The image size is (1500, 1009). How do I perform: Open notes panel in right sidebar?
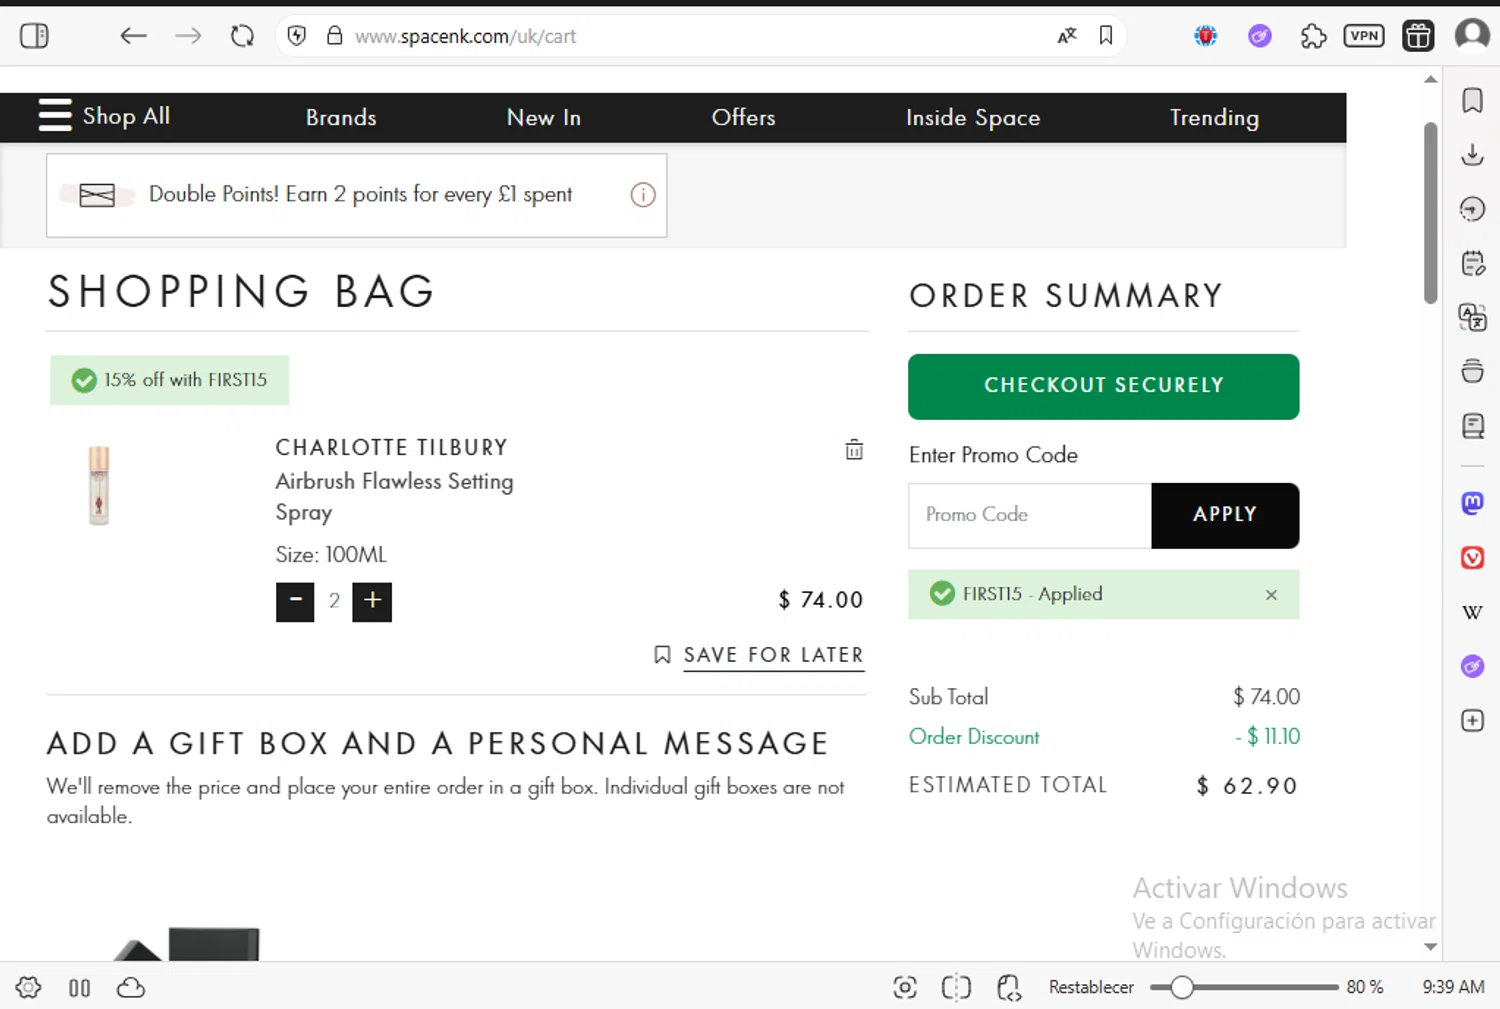point(1472,263)
